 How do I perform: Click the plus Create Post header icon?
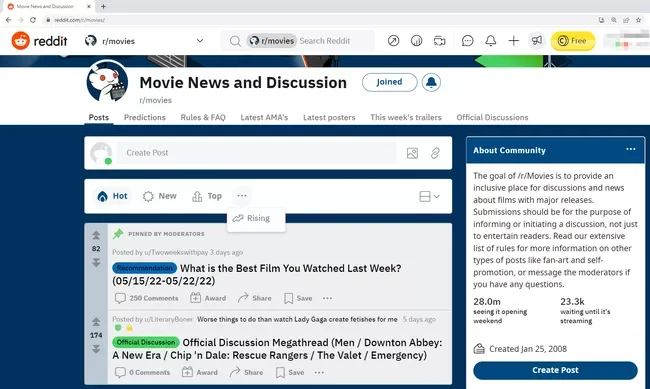pos(514,41)
